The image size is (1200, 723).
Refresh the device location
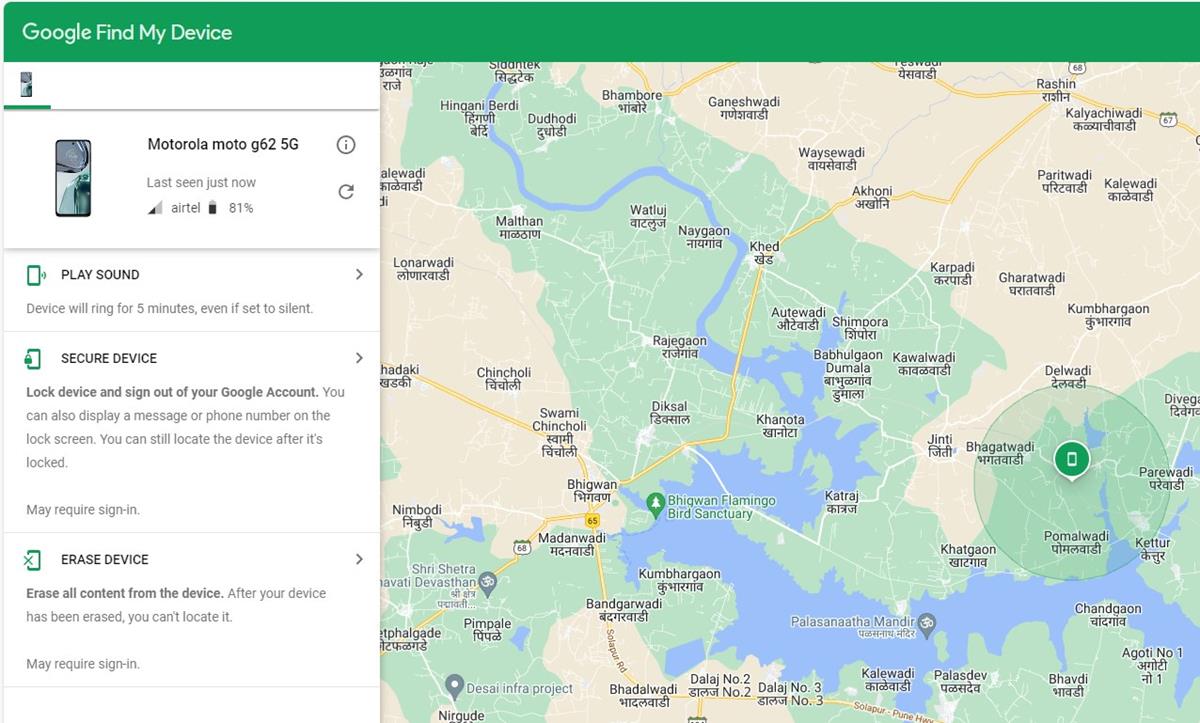pyautogui.click(x=346, y=192)
